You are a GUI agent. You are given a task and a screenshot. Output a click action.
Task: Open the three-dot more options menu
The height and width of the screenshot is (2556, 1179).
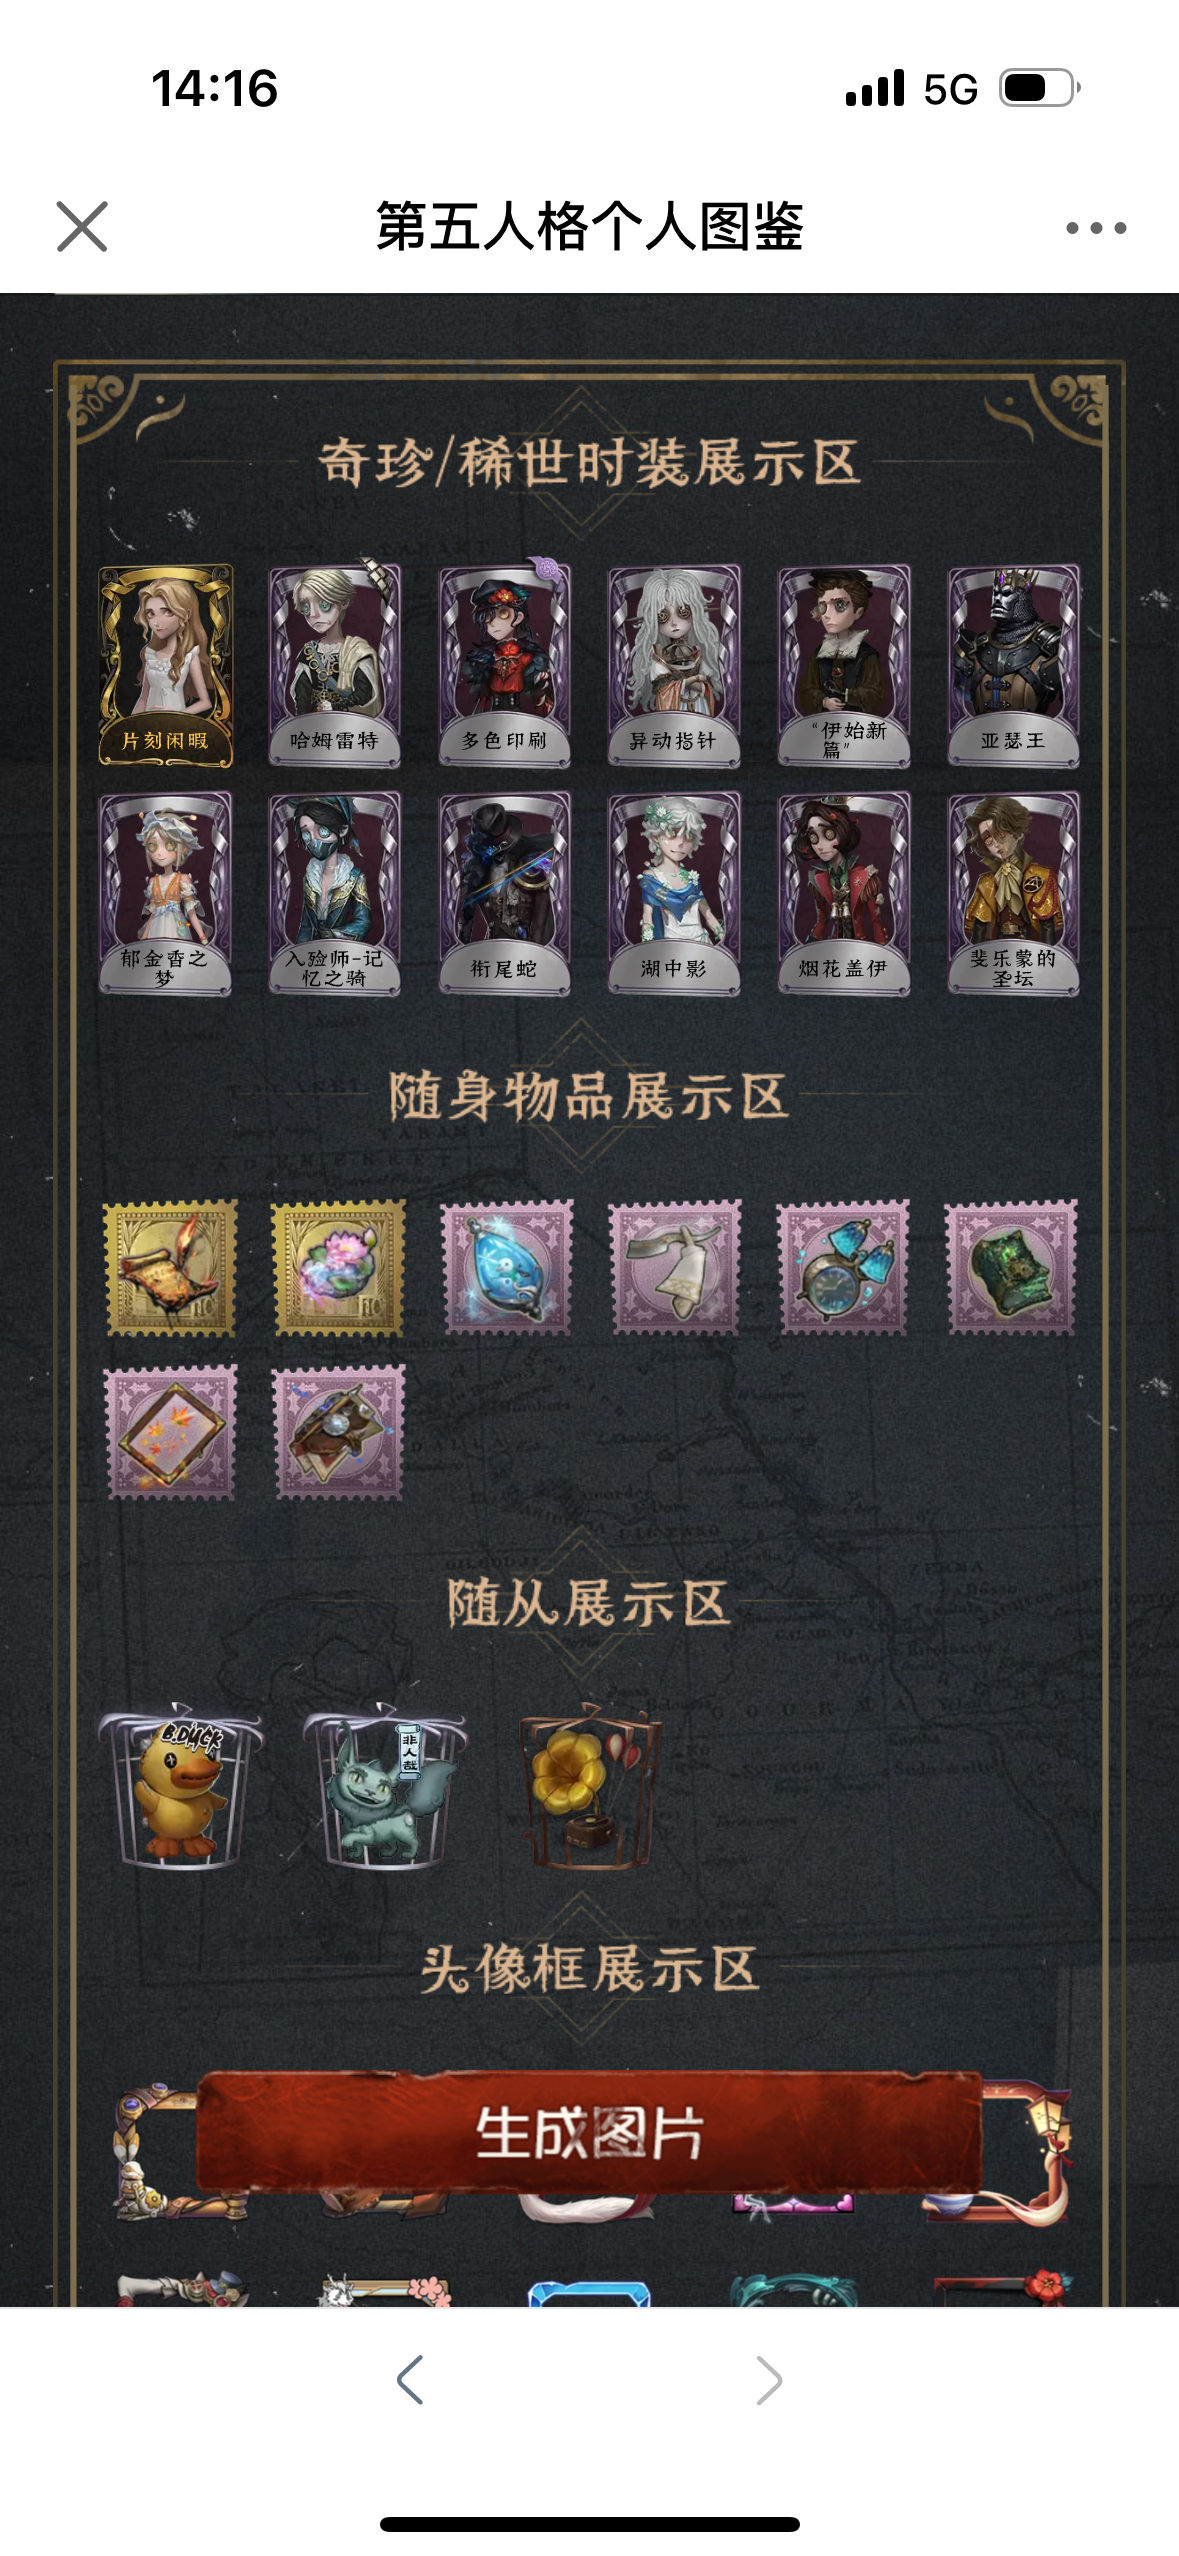point(1096,228)
